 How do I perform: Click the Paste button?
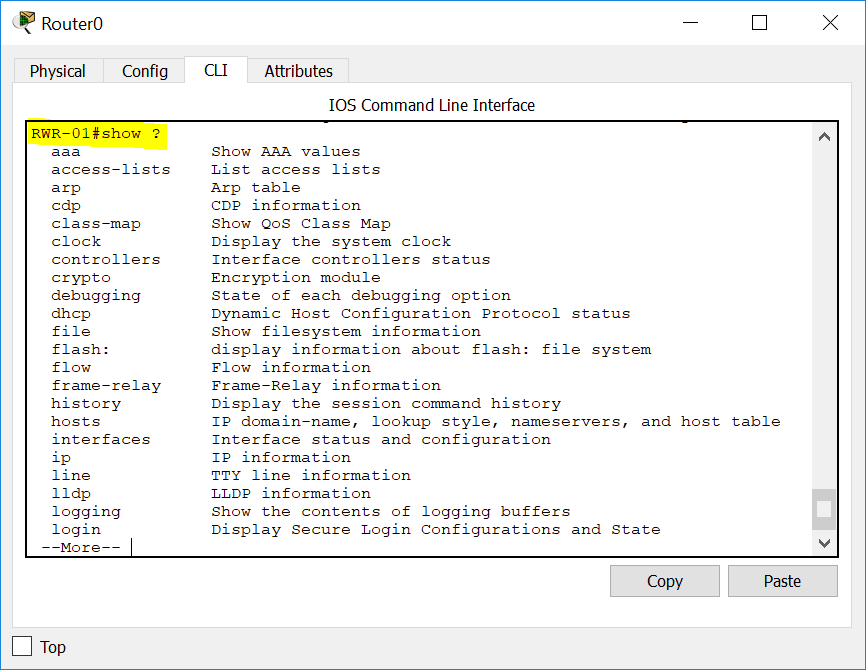(x=782, y=581)
